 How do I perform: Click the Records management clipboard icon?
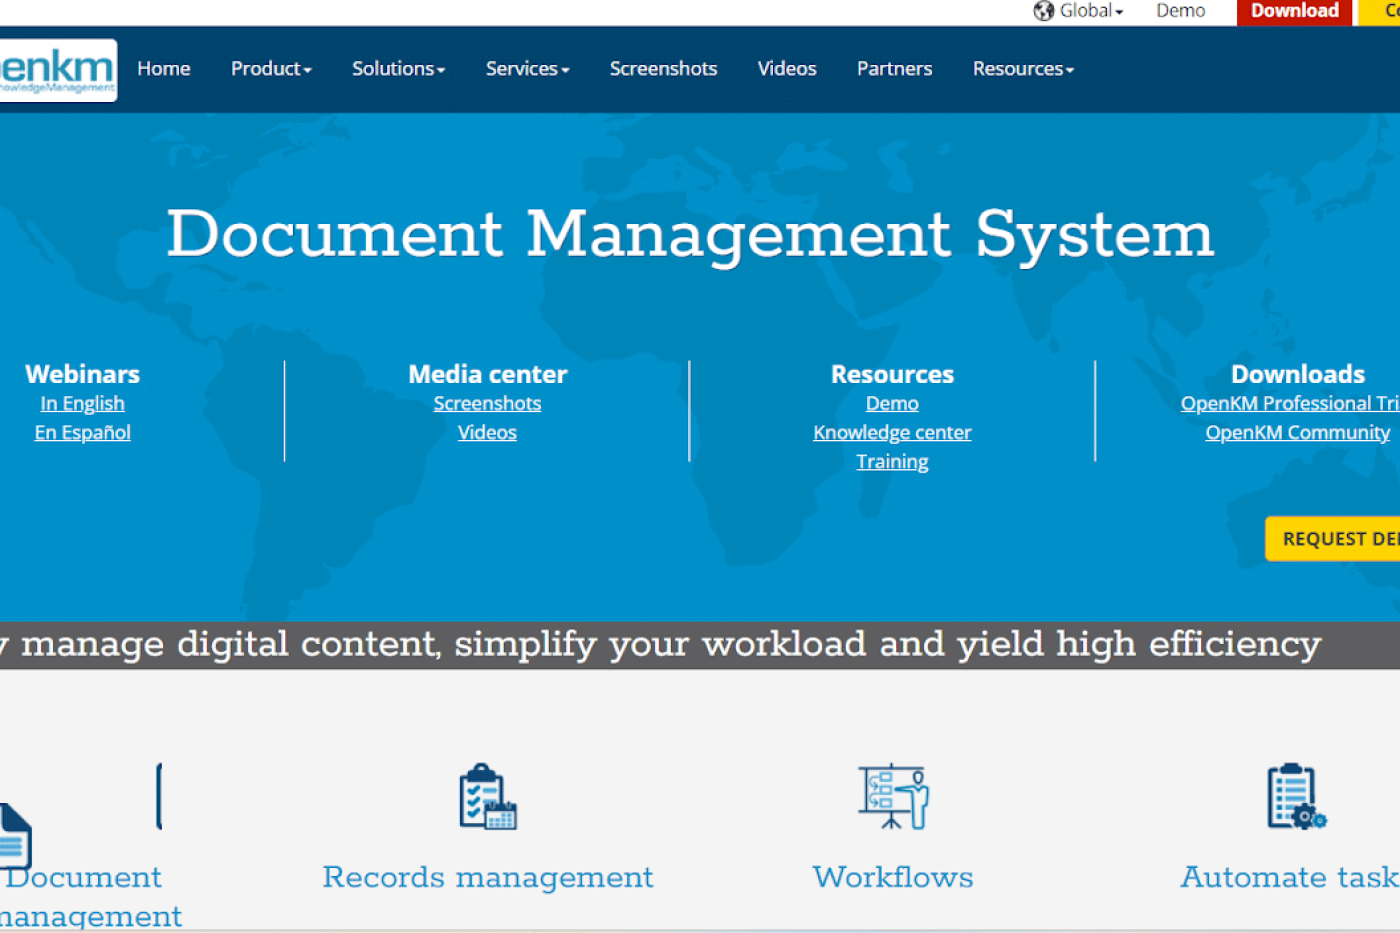coord(487,797)
